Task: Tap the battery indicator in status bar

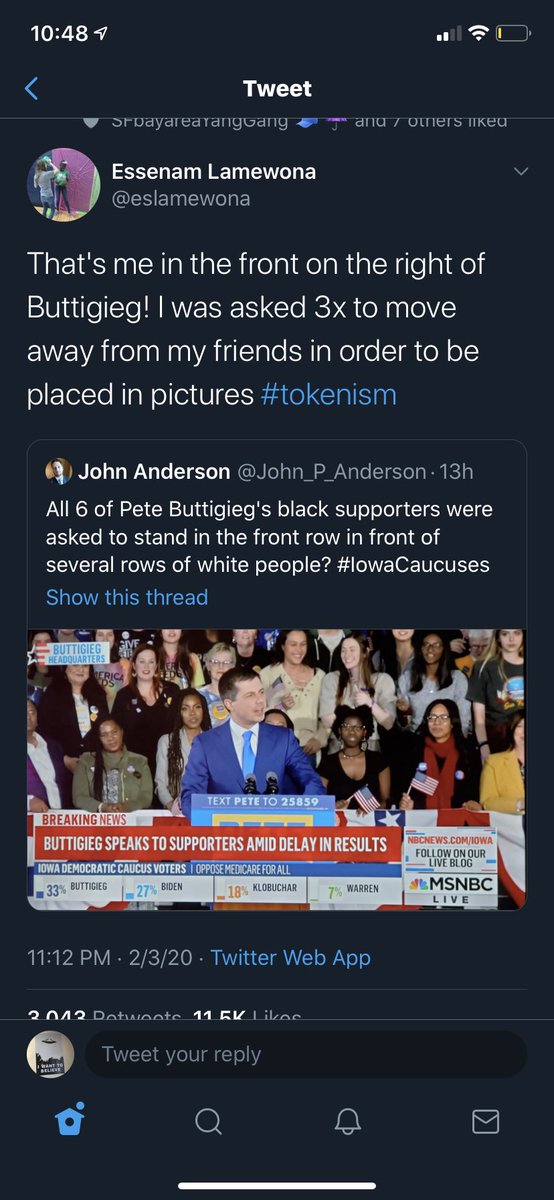Action: click(513, 34)
